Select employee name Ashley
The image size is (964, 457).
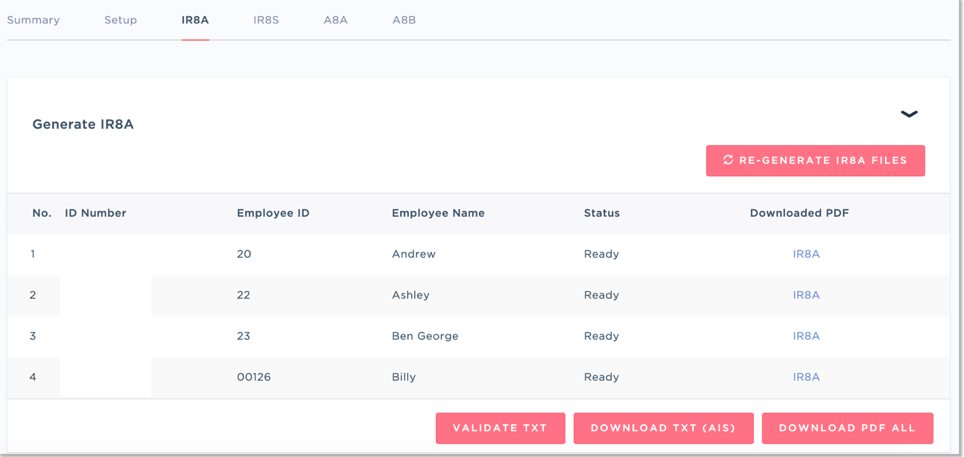click(411, 295)
